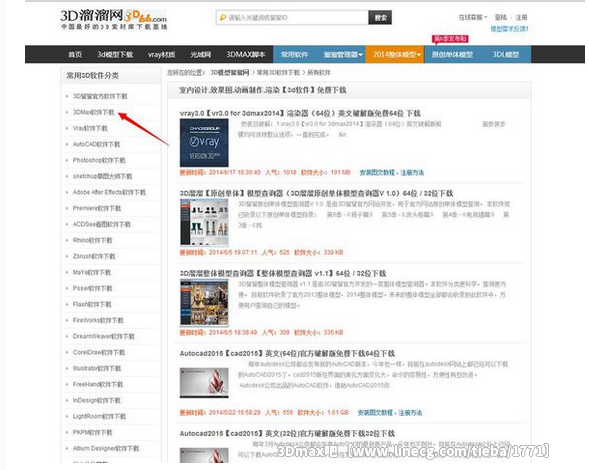Click the search field's magnifier icon
Viewport: 589px width, 470px height.
click(x=222, y=18)
